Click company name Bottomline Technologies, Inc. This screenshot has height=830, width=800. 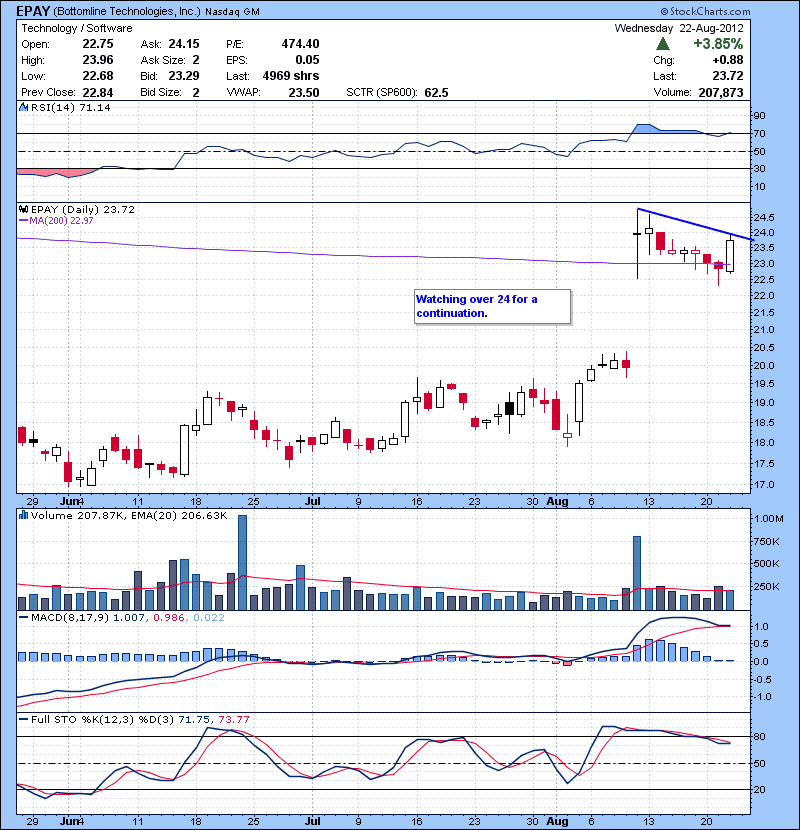(x=127, y=11)
